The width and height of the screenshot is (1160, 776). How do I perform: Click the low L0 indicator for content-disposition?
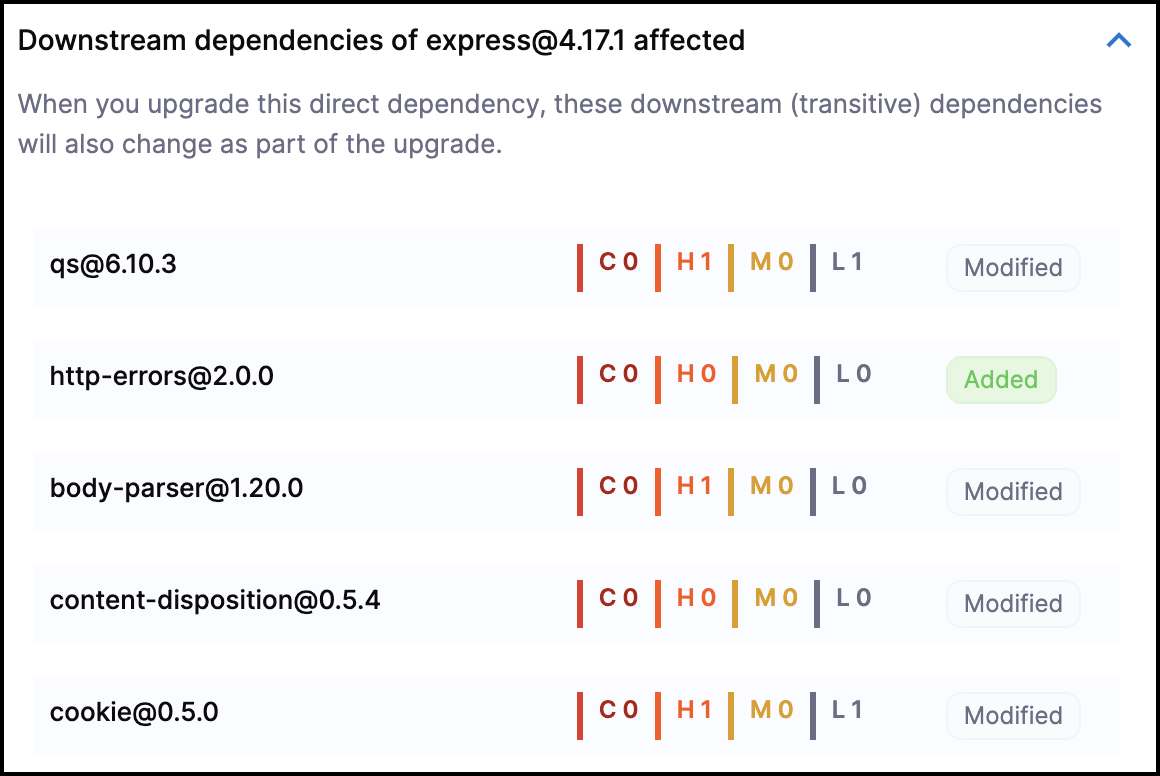click(853, 599)
